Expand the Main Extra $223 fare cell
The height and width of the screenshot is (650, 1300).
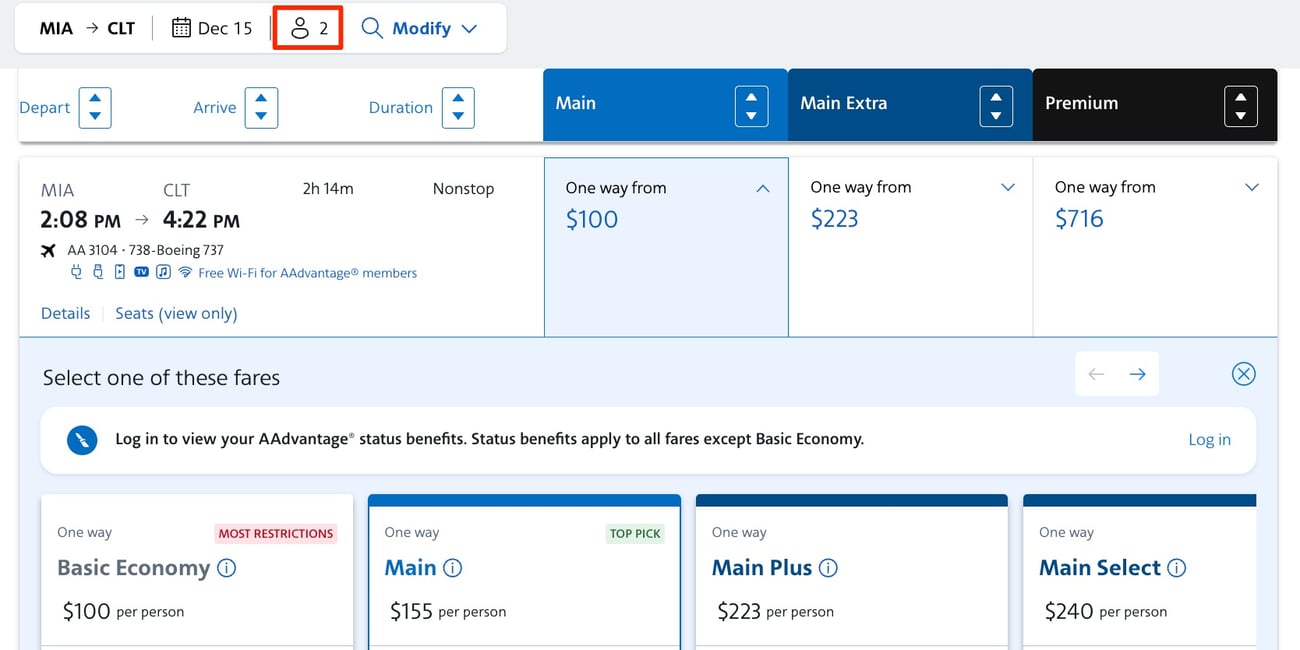pyautogui.click(x=911, y=247)
